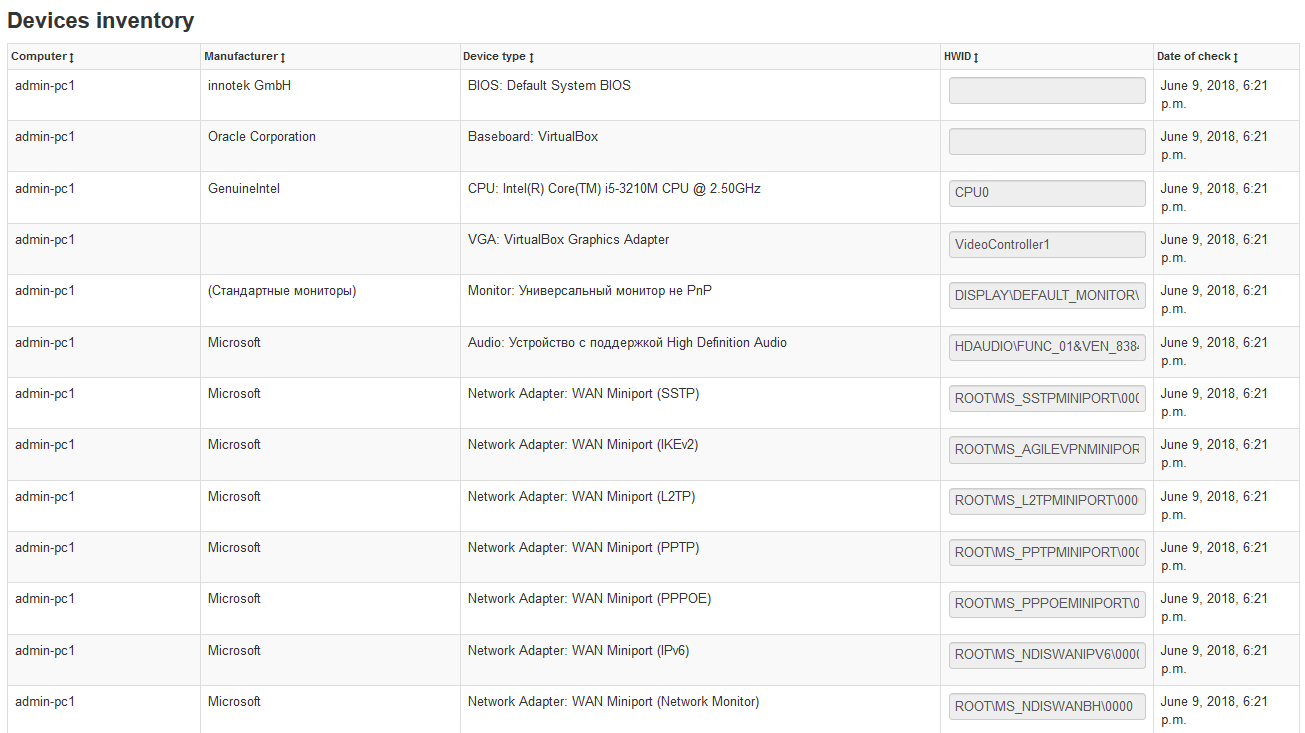The image size is (1305, 733).
Task: Toggle sort direction on Date of check header
Action: point(1236,57)
